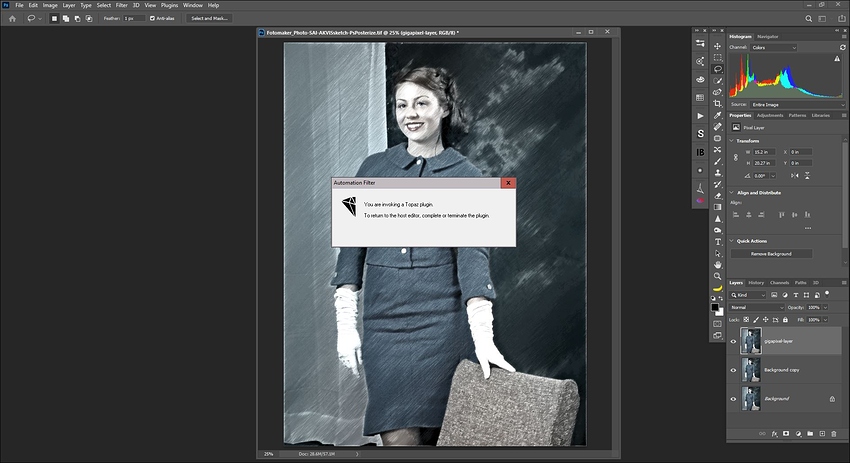This screenshot has height=463, width=850.
Task: Open the Plugins menu
Action: [169, 5]
